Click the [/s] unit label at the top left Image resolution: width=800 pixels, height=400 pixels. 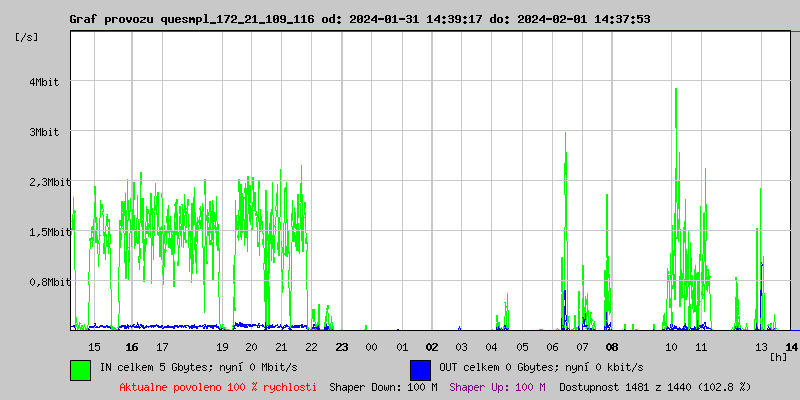pyautogui.click(x=27, y=37)
